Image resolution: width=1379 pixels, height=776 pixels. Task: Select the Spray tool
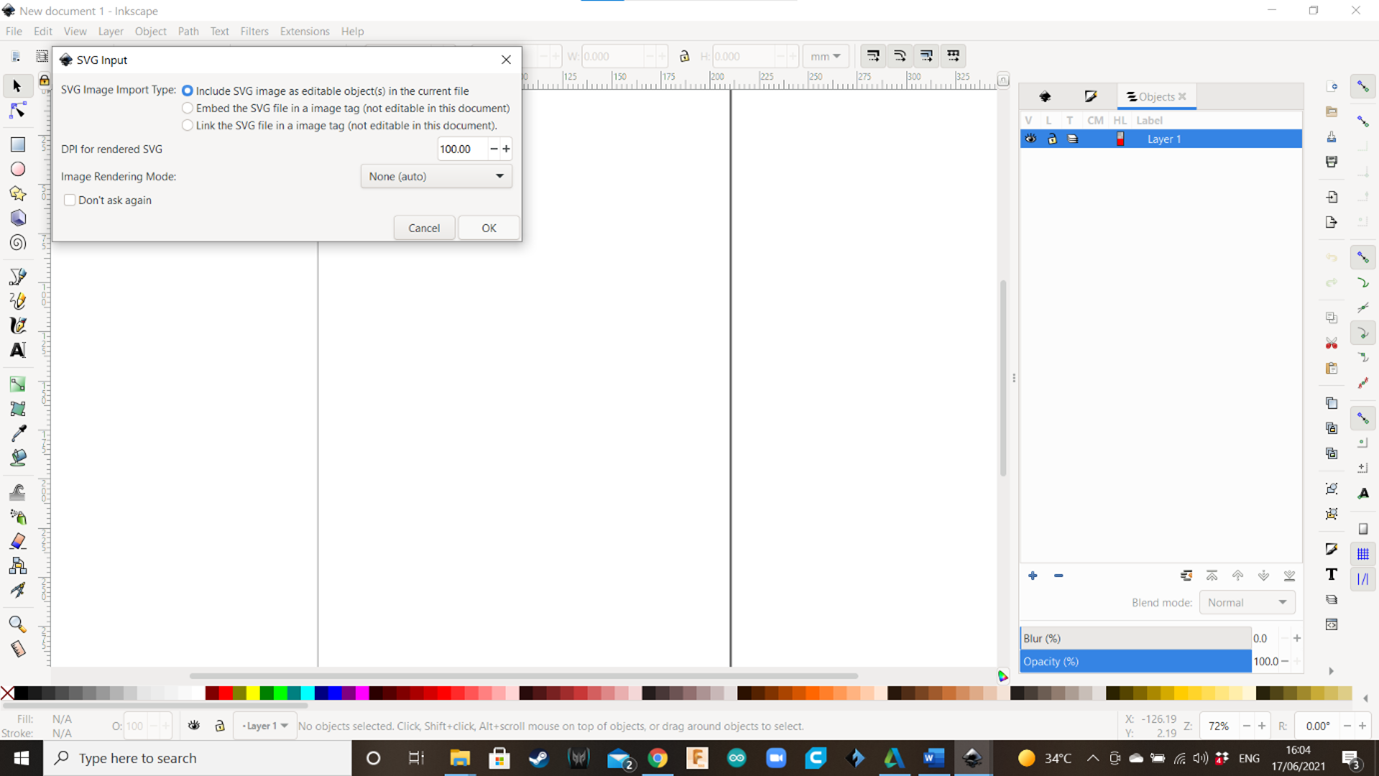17,517
